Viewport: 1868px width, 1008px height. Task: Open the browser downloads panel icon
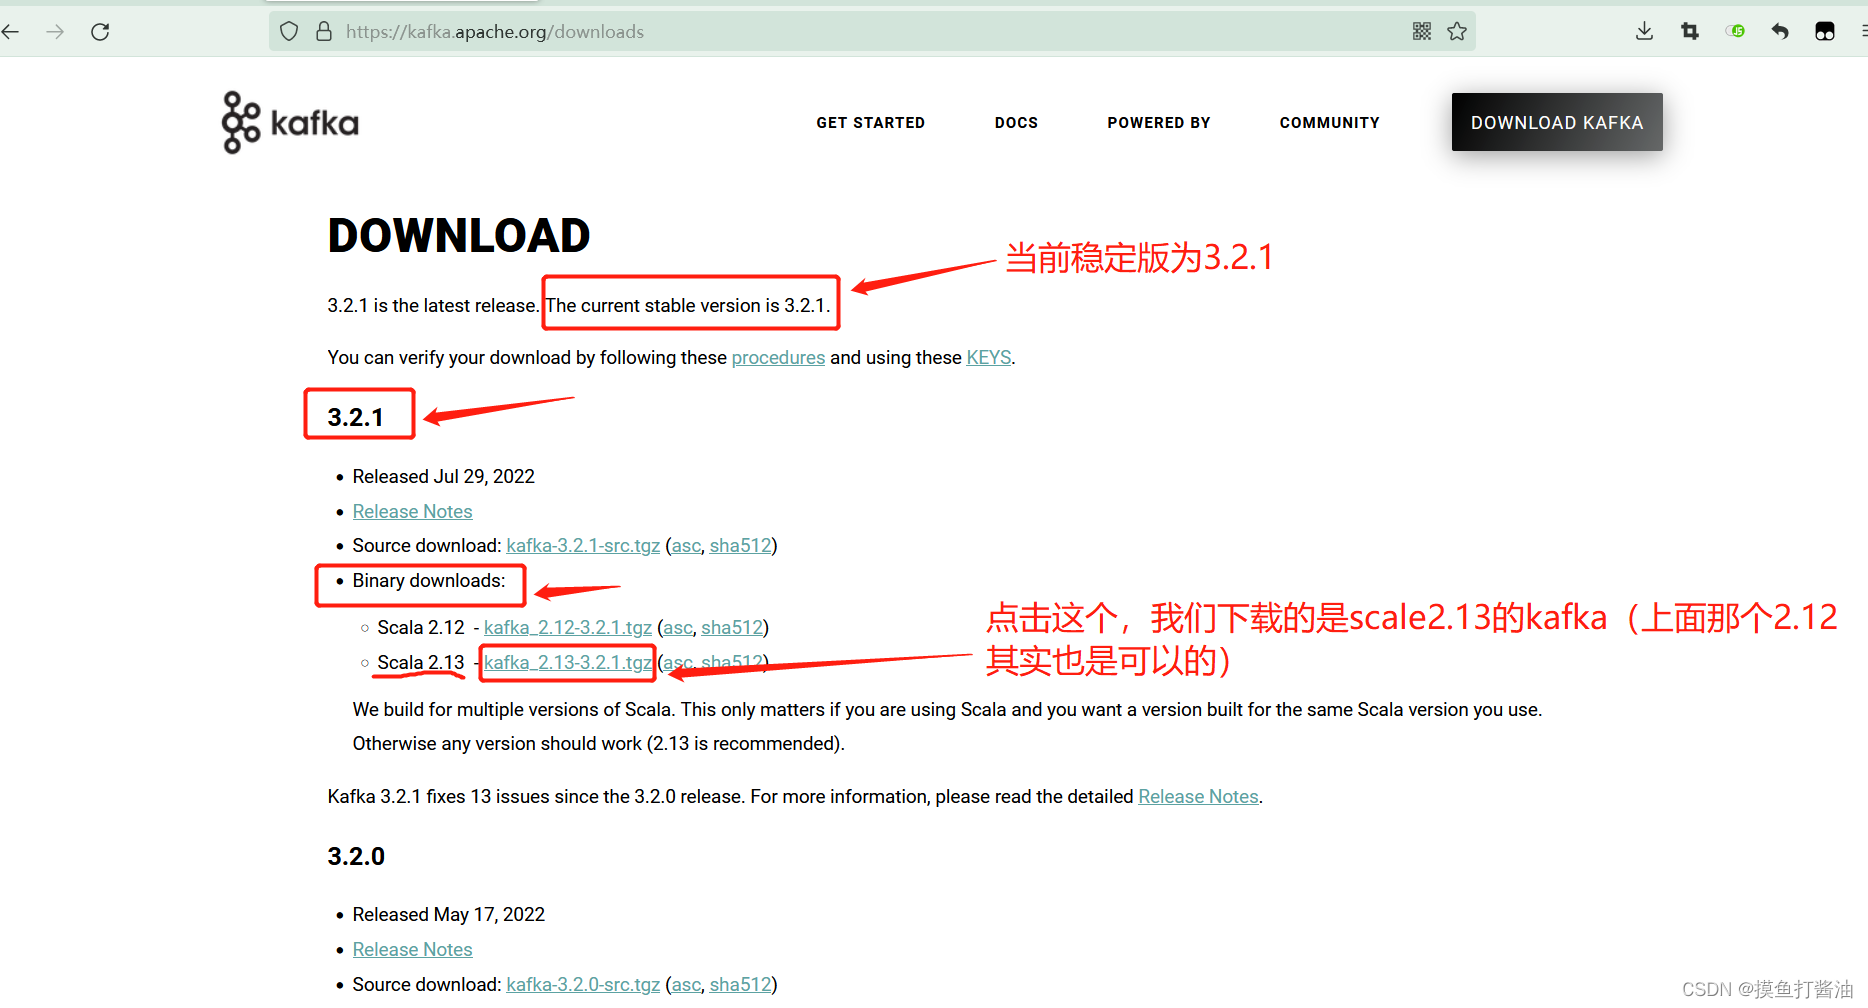1644,32
